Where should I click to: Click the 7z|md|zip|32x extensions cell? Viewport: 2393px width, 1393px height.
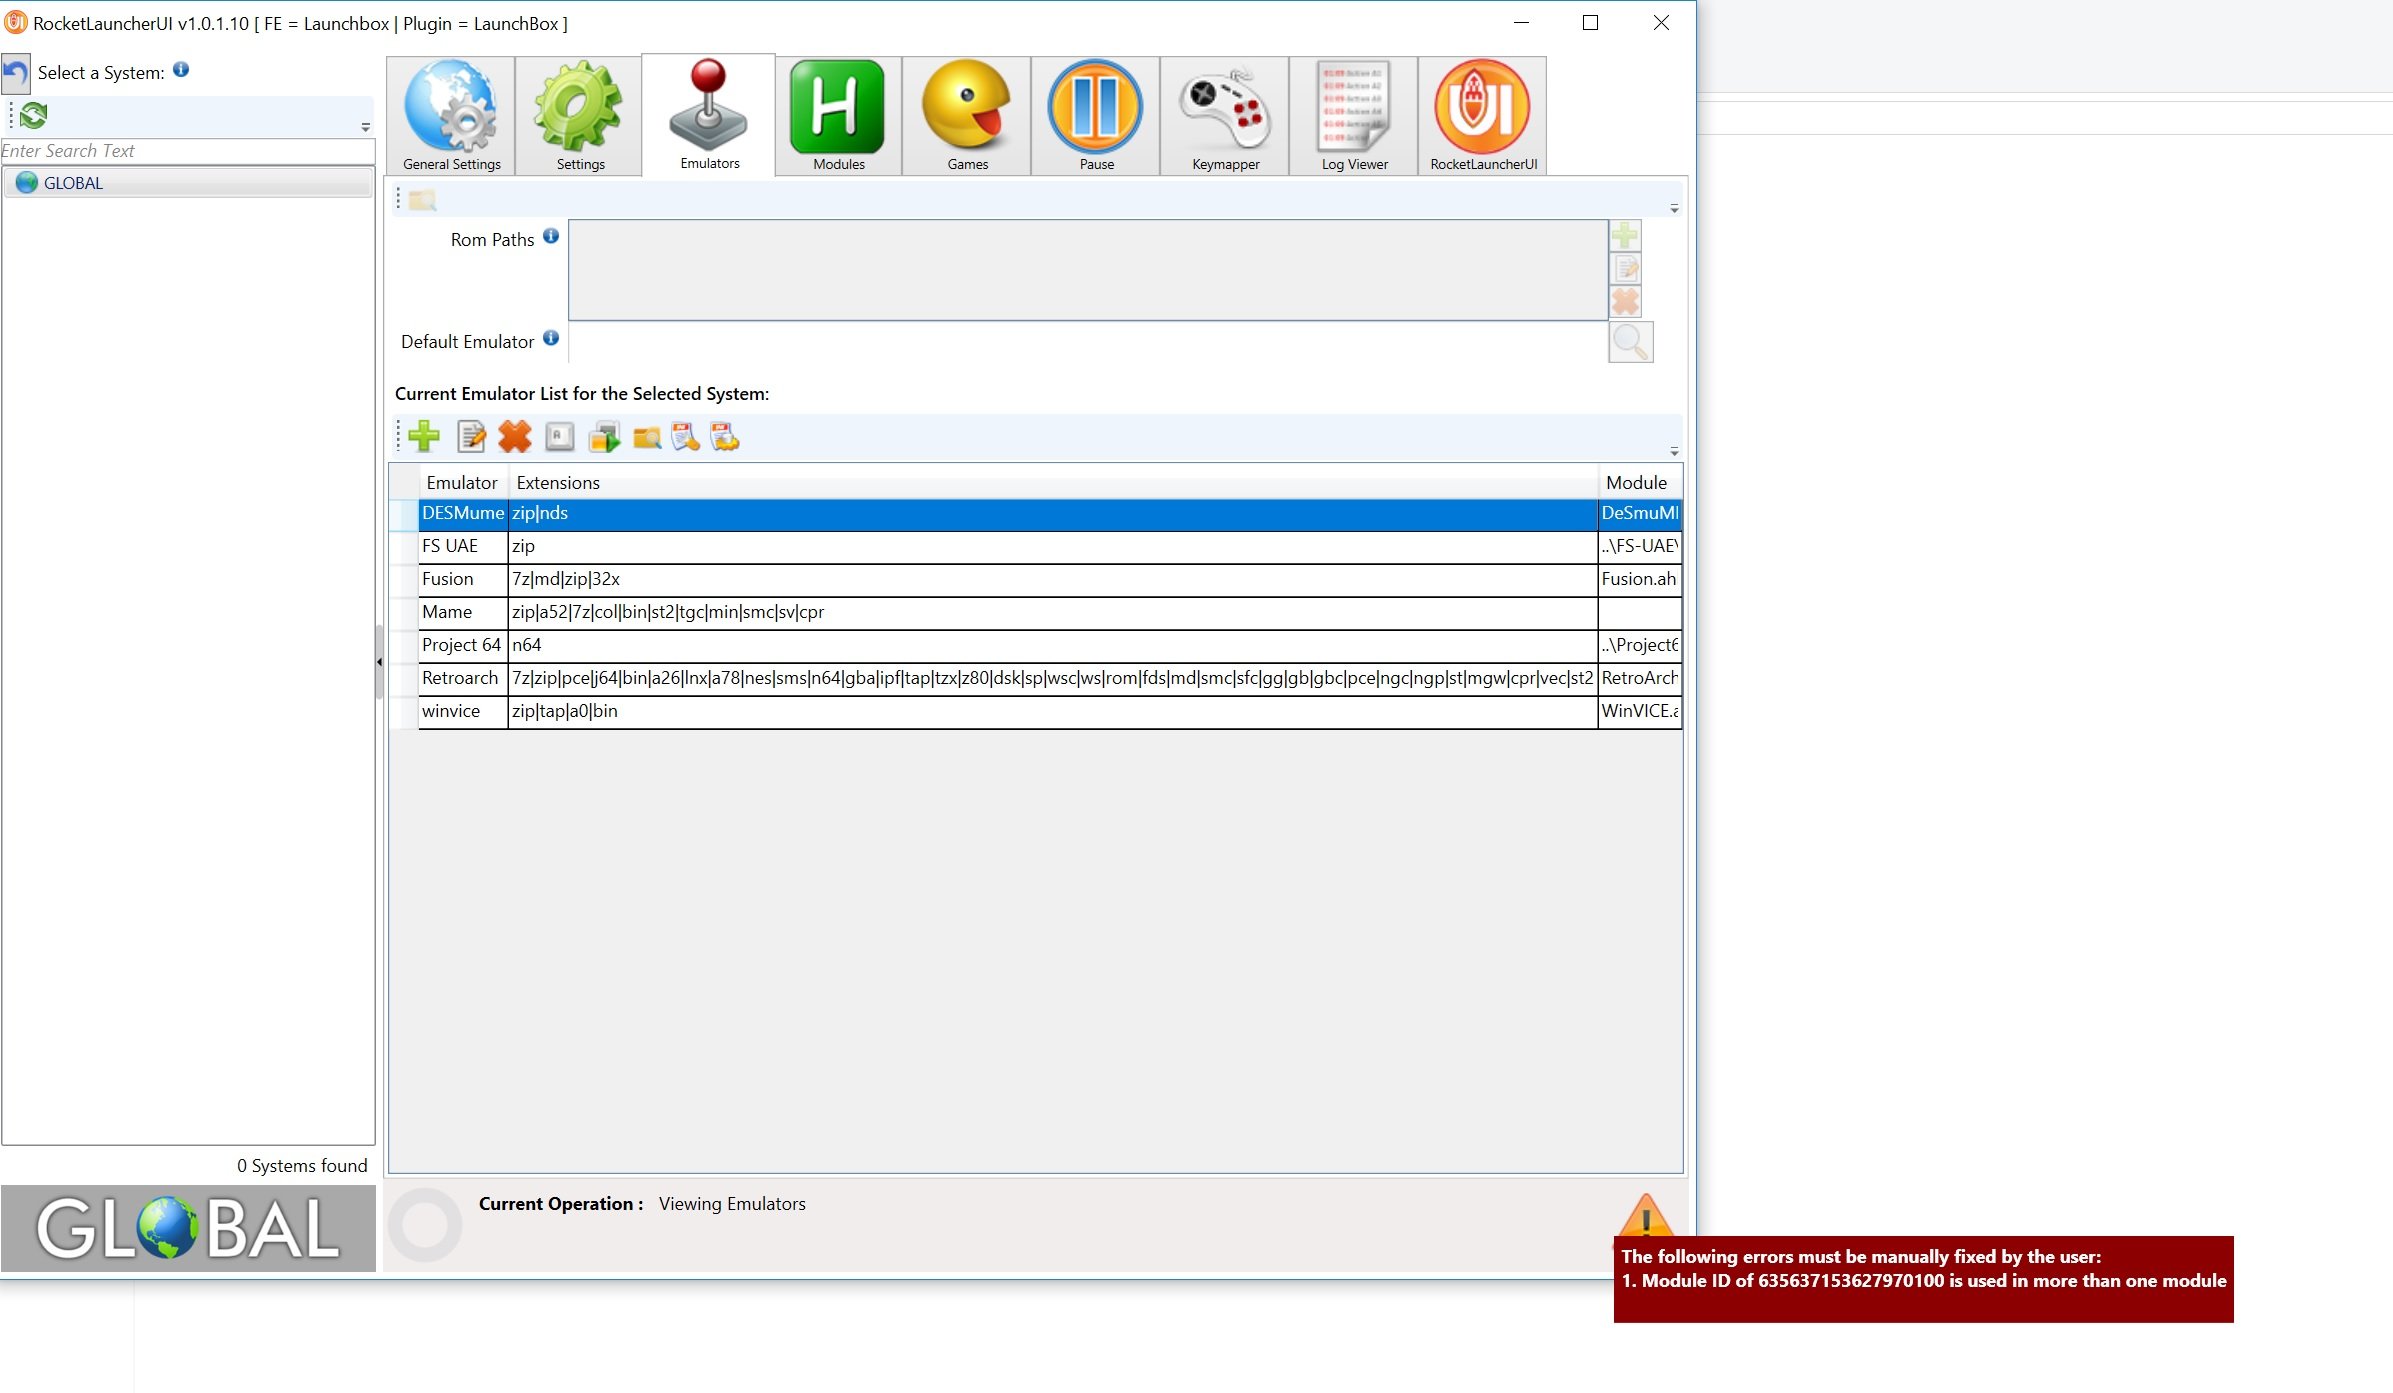[x=1053, y=579]
